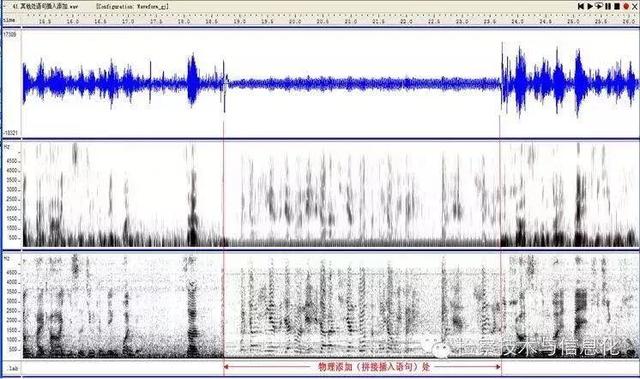Screen dimensions: 640x379
Task: Click the Configuration Waveform label in the title bar
Action: click(x=133, y=7)
